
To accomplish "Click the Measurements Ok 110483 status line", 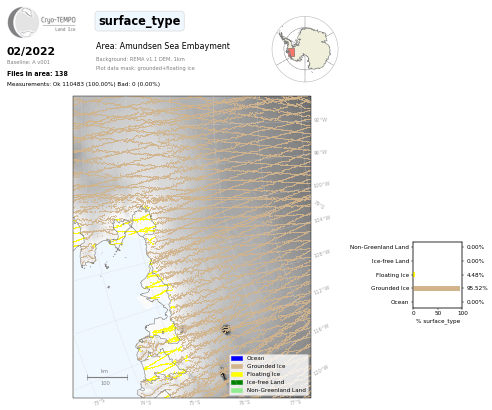I will [x=83, y=84].
